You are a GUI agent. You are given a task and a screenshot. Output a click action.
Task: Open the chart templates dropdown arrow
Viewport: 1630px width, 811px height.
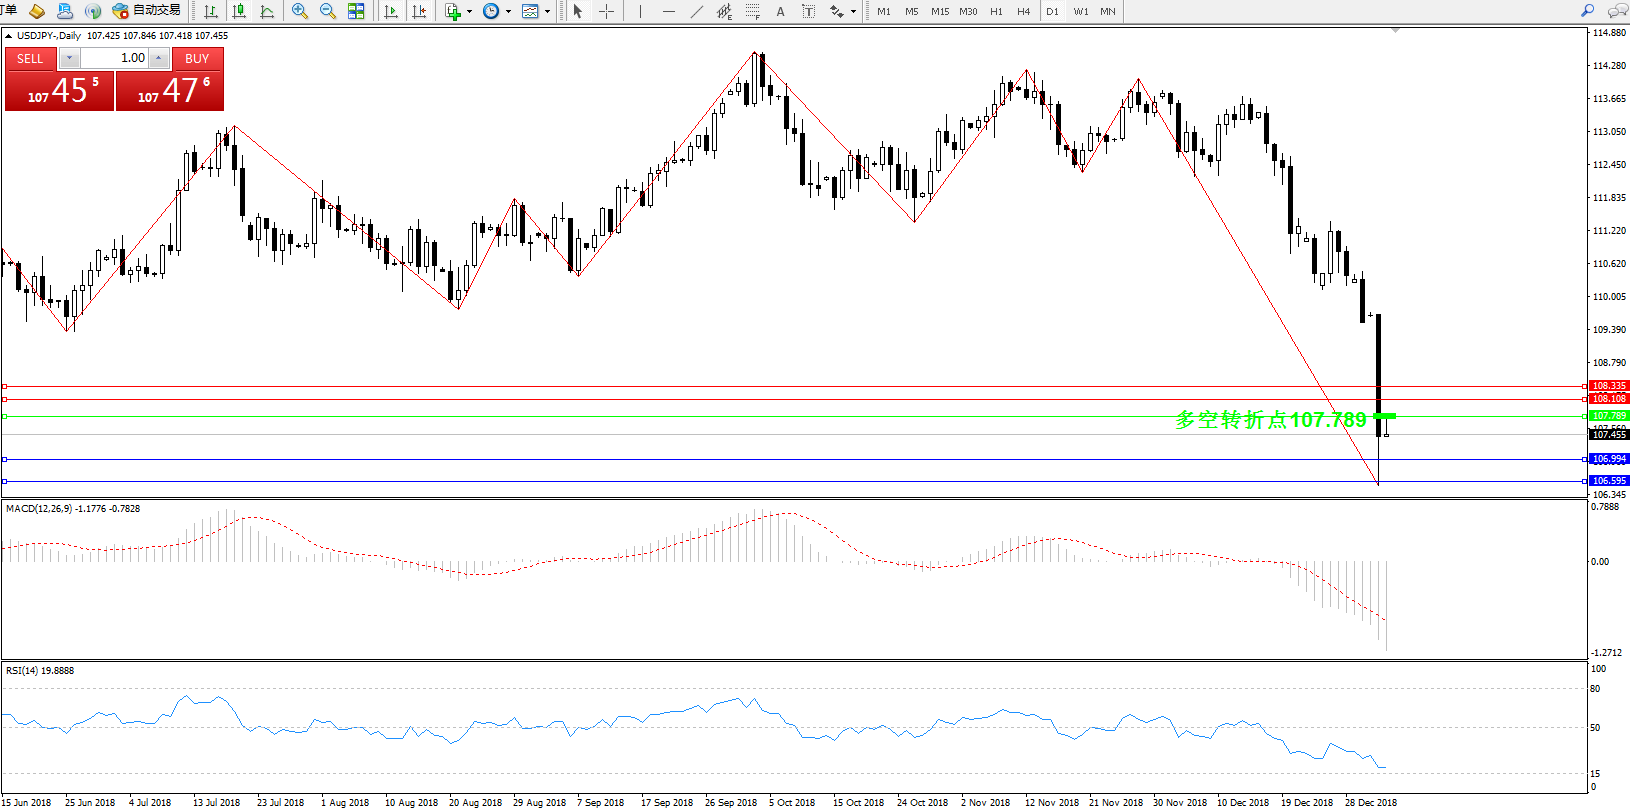547,12
